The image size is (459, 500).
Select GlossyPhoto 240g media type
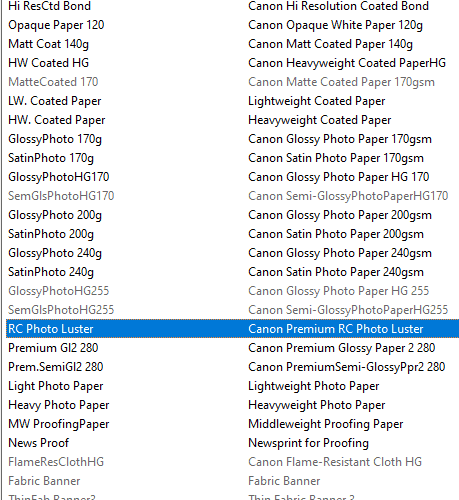coord(232,253)
